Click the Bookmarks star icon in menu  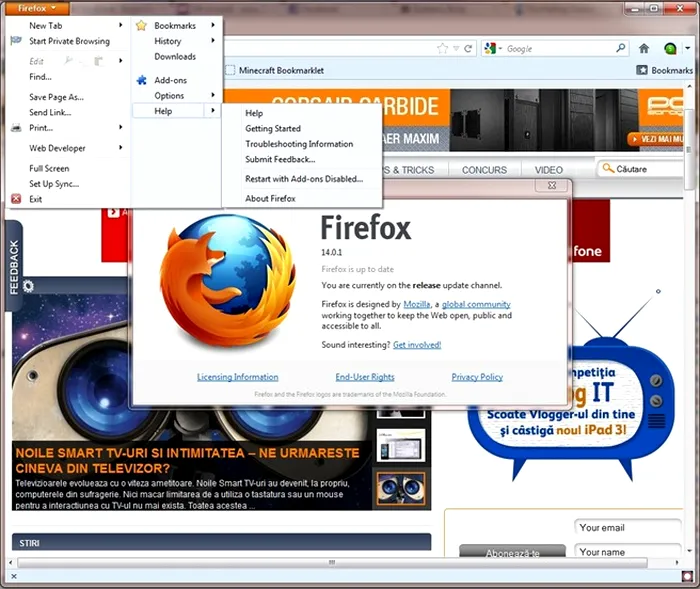tap(142, 25)
